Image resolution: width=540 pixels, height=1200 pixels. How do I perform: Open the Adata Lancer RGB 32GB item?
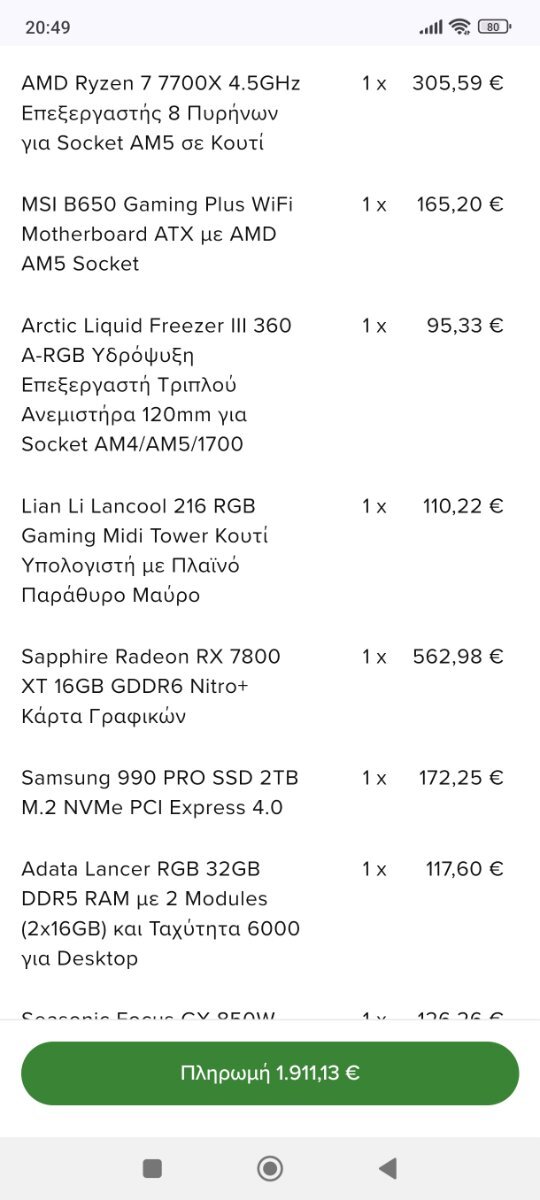[x=160, y=914]
